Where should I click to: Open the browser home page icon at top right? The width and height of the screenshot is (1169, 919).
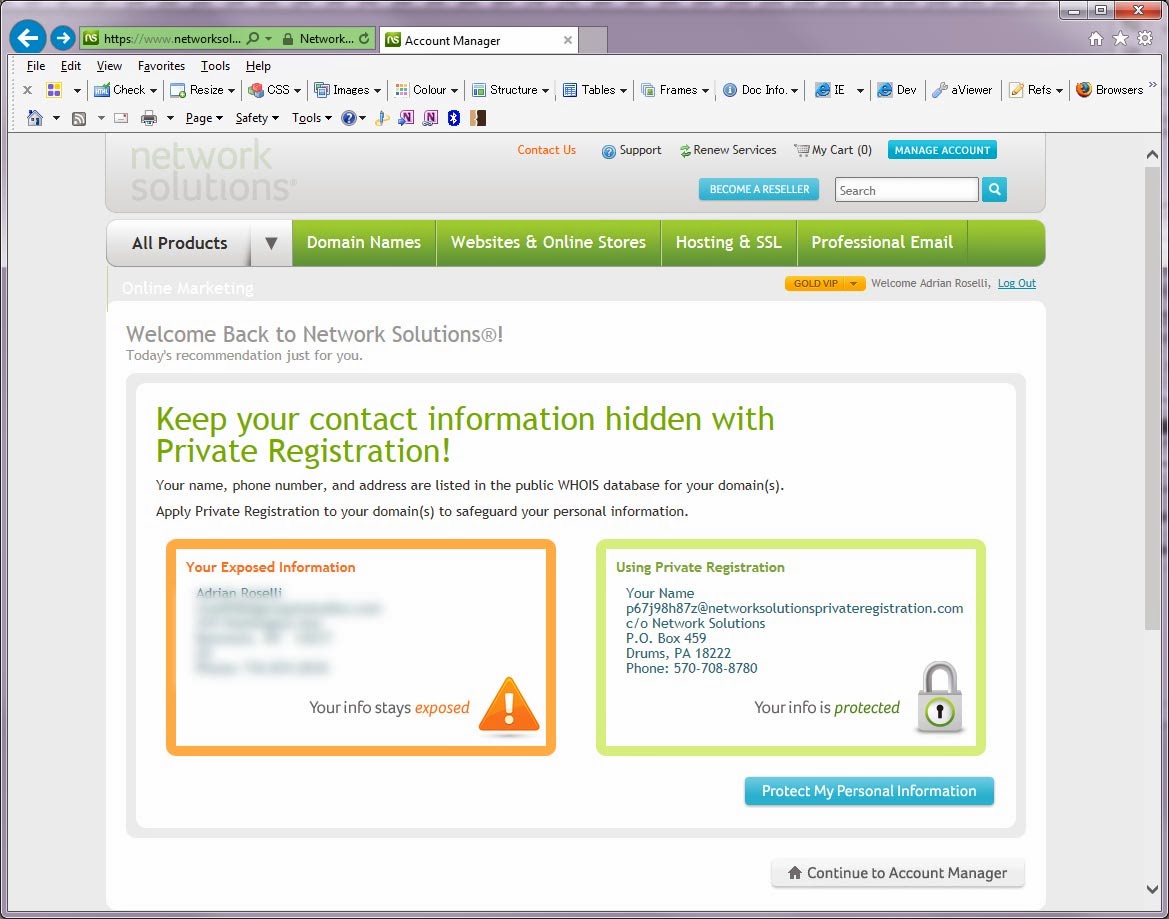(1095, 39)
